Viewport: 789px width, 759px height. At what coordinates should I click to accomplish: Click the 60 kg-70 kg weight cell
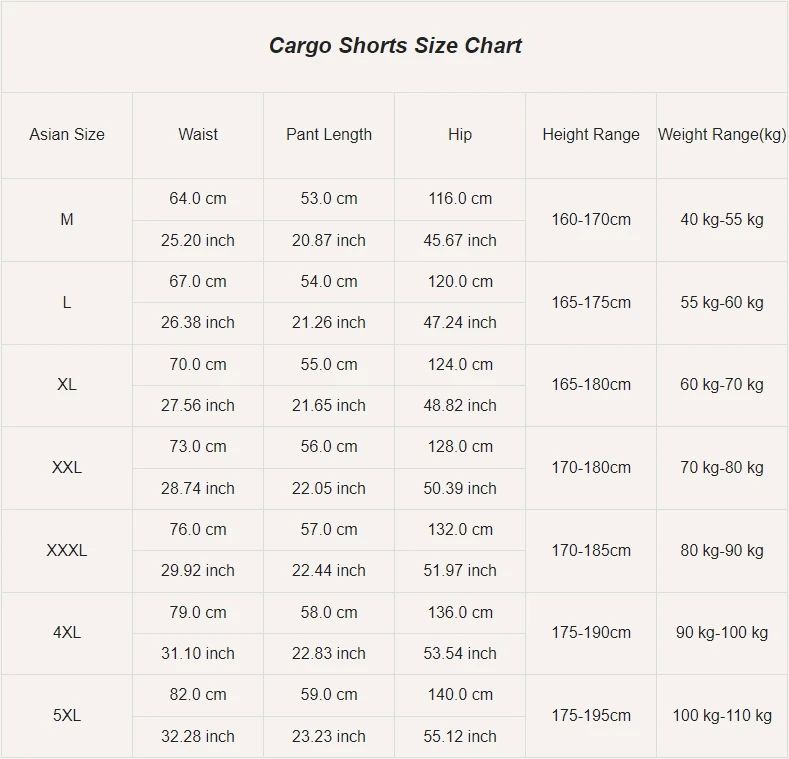pyautogui.click(x=722, y=385)
